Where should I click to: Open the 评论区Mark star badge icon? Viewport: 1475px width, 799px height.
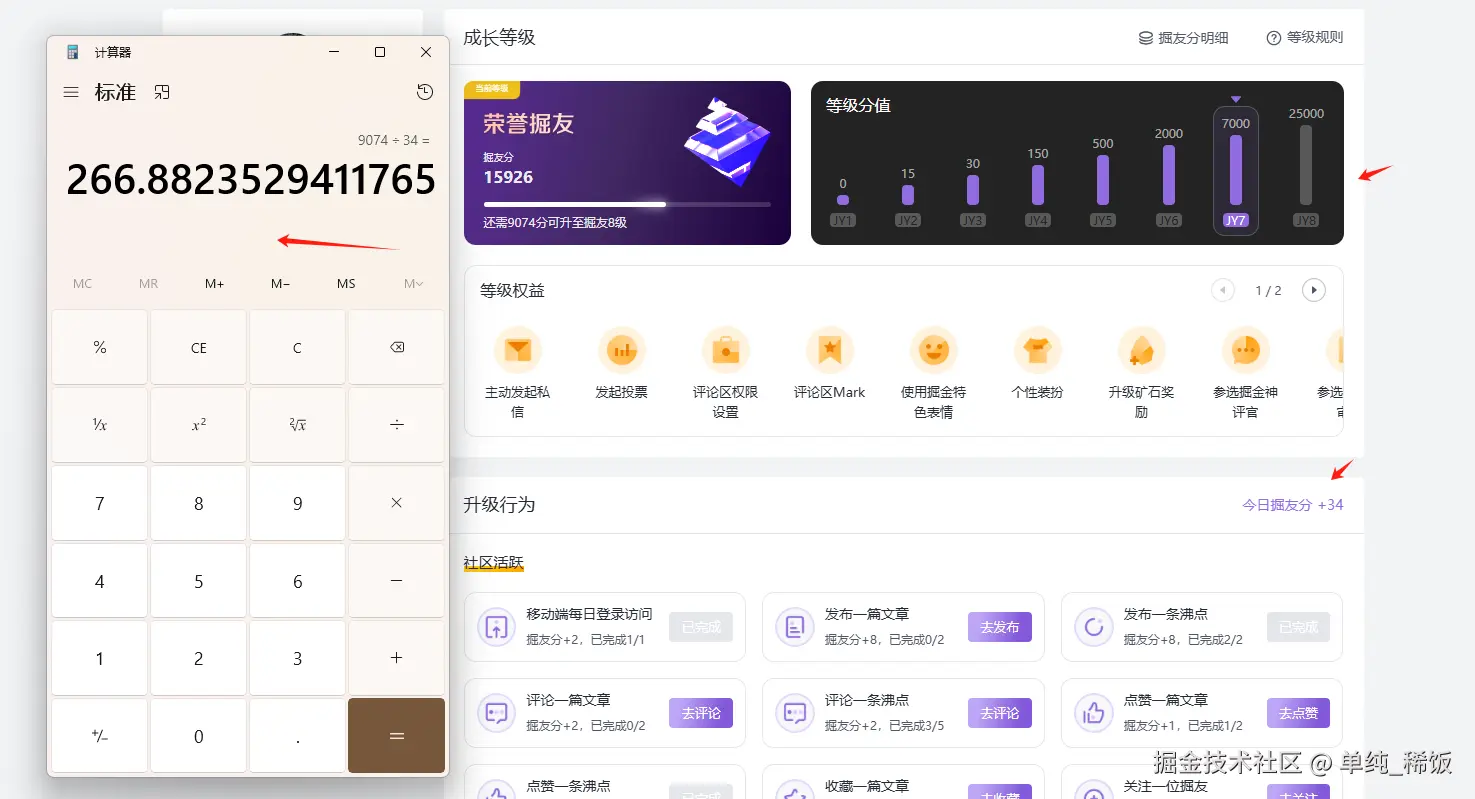pos(829,351)
